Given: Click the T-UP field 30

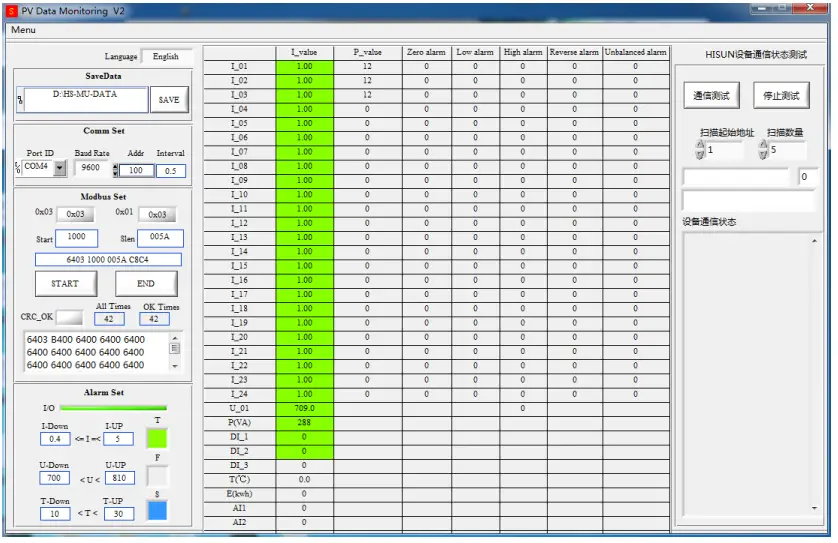Looking at the screenshot, I should pos(118,514).
